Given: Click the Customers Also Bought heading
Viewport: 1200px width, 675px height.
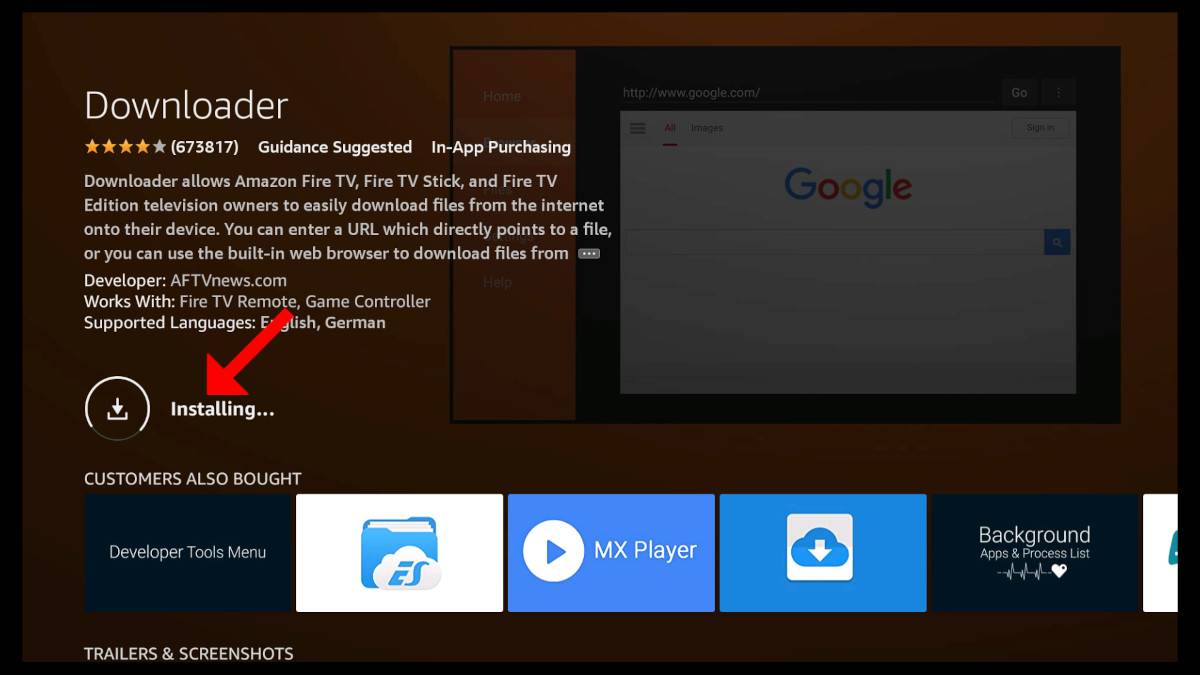Looking at the screenshot, I should point(193,479).
